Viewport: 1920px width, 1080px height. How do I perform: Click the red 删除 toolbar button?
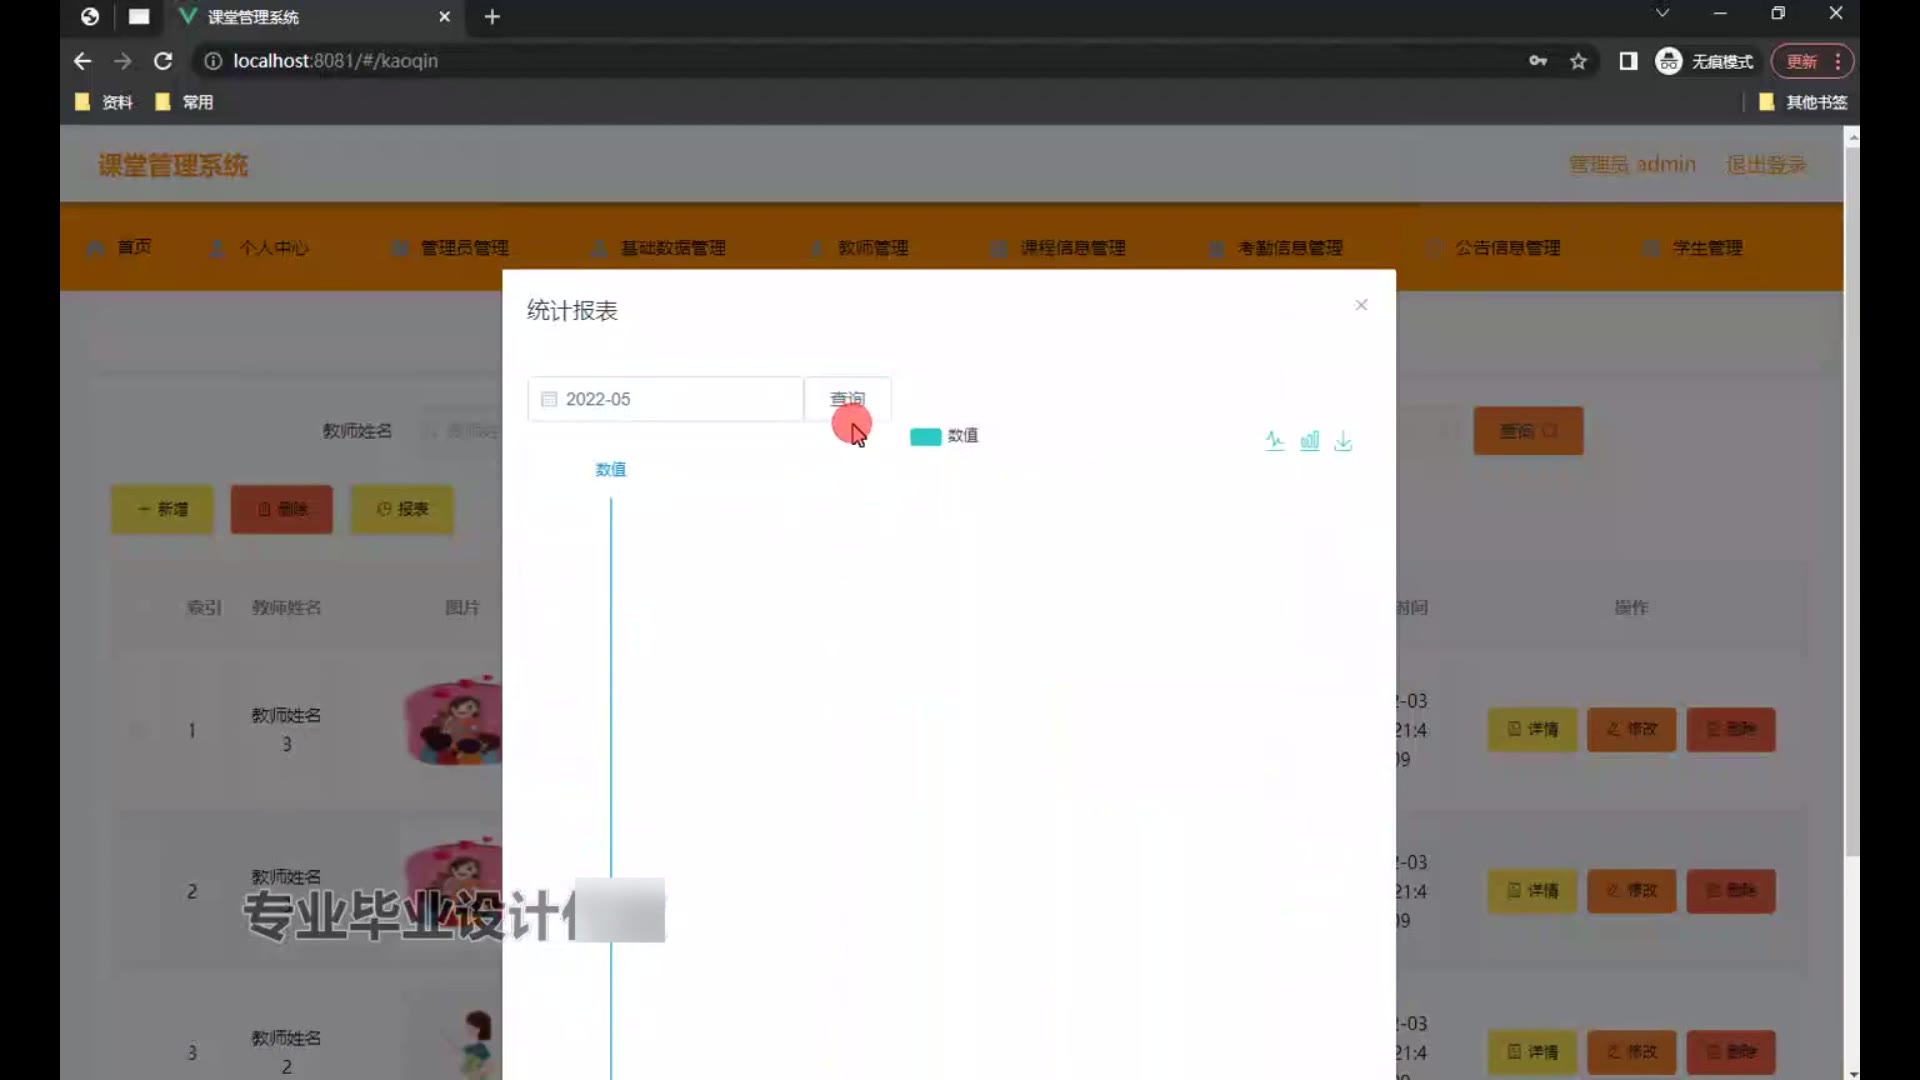coord(282,509)
